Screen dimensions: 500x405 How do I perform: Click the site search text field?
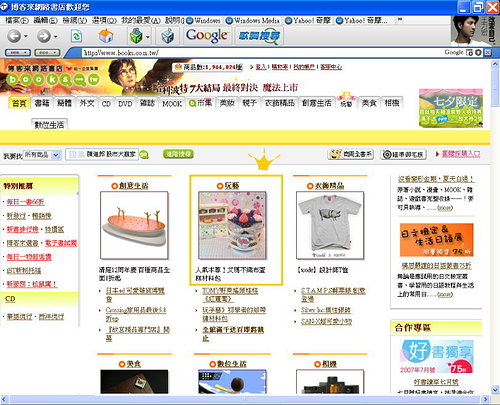(x=102, y=154)
